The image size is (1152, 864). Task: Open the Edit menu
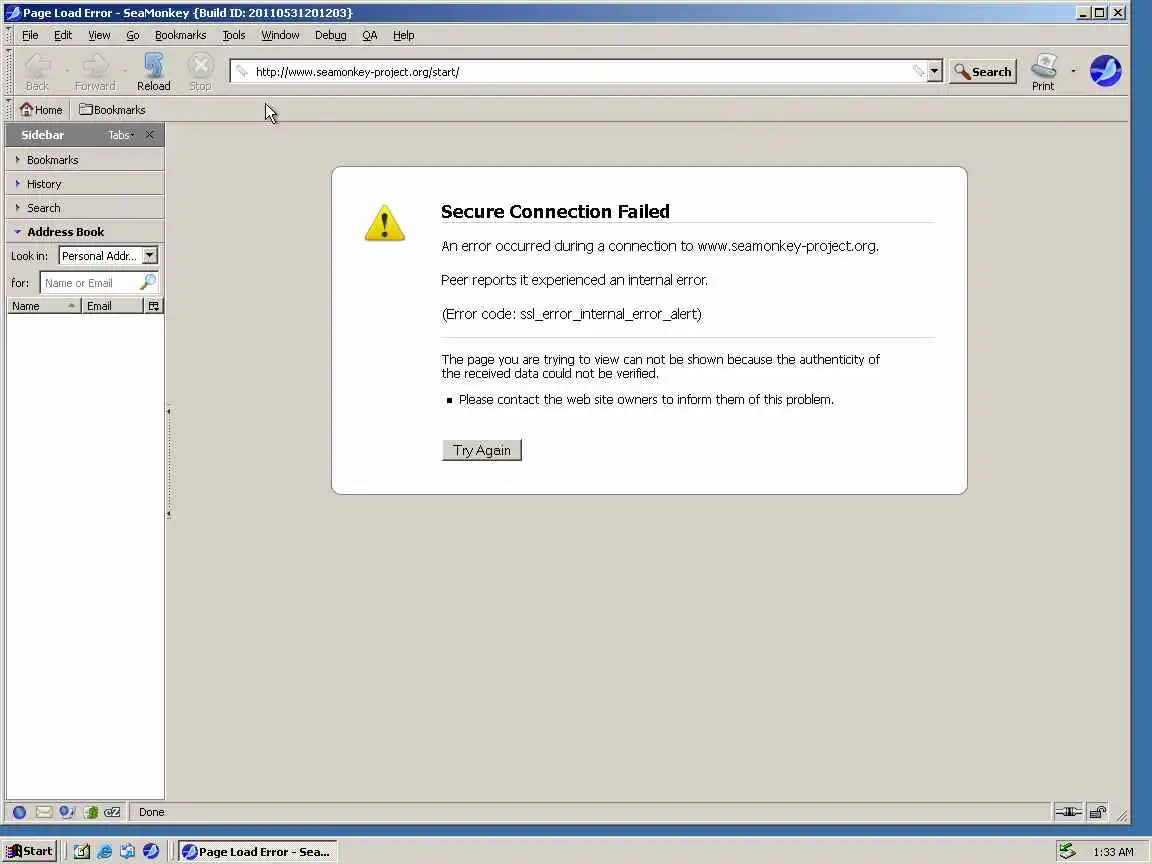click(63, 35)
